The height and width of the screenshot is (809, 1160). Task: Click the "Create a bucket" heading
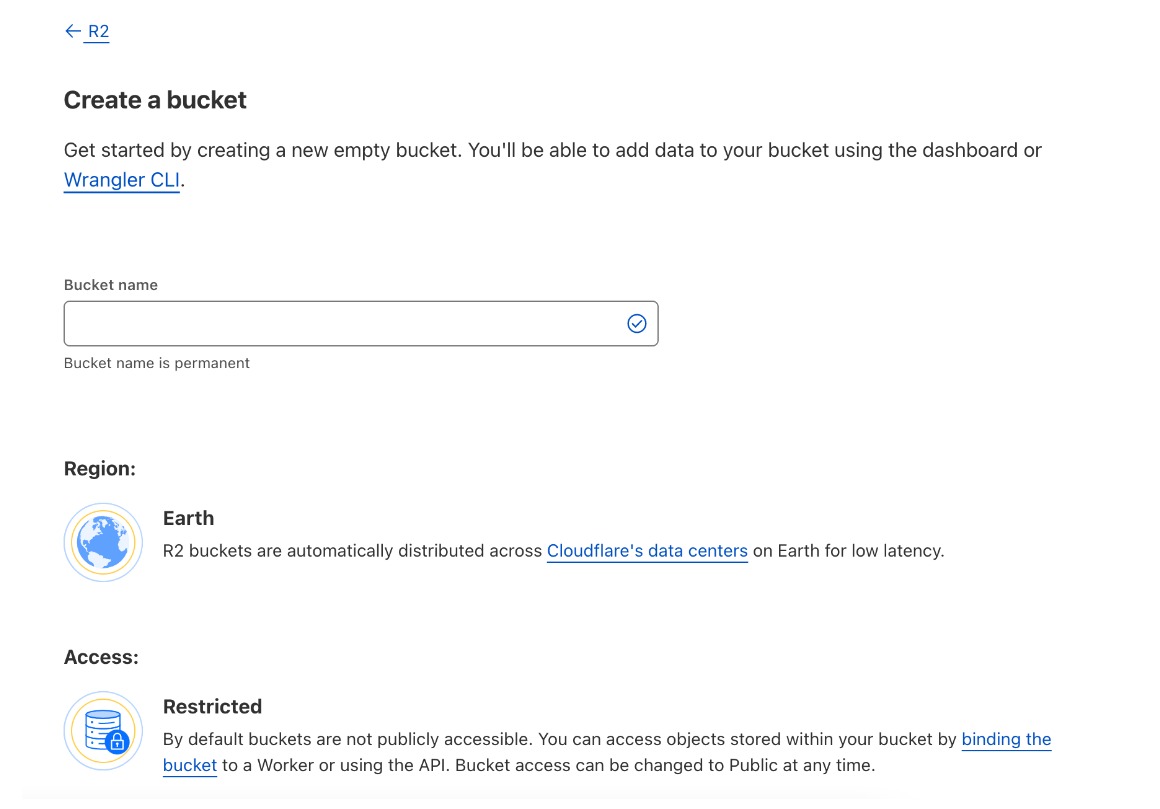(x=155, y=100)
